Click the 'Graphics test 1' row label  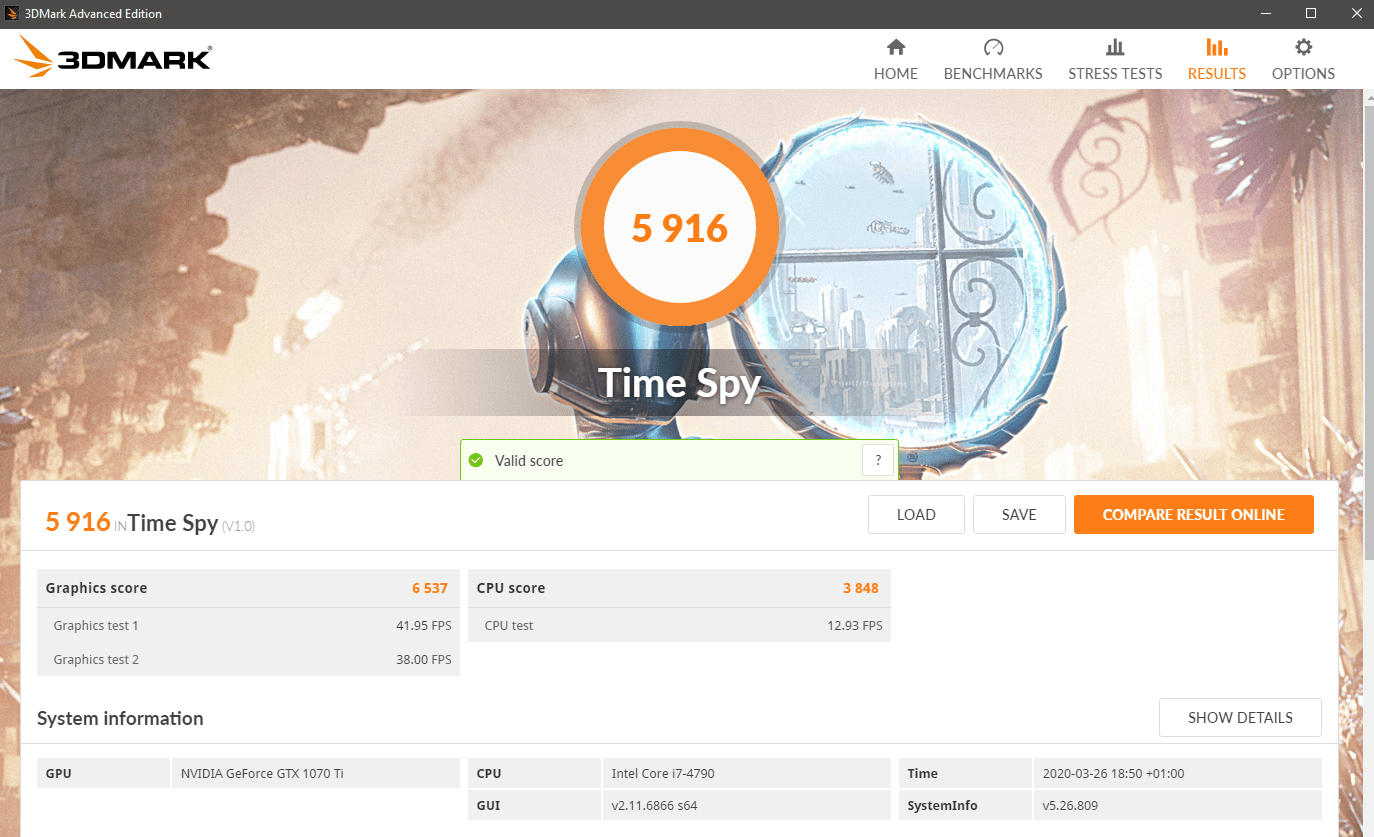click(x=96, y=625)
